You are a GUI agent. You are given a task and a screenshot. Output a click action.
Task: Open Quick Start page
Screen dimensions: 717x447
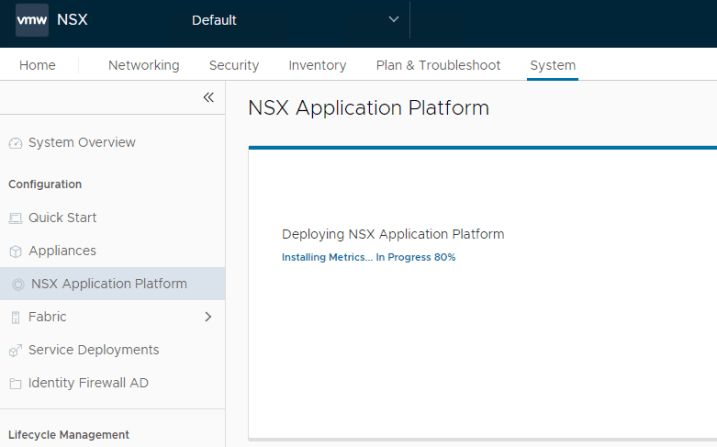tap(63, 218)
